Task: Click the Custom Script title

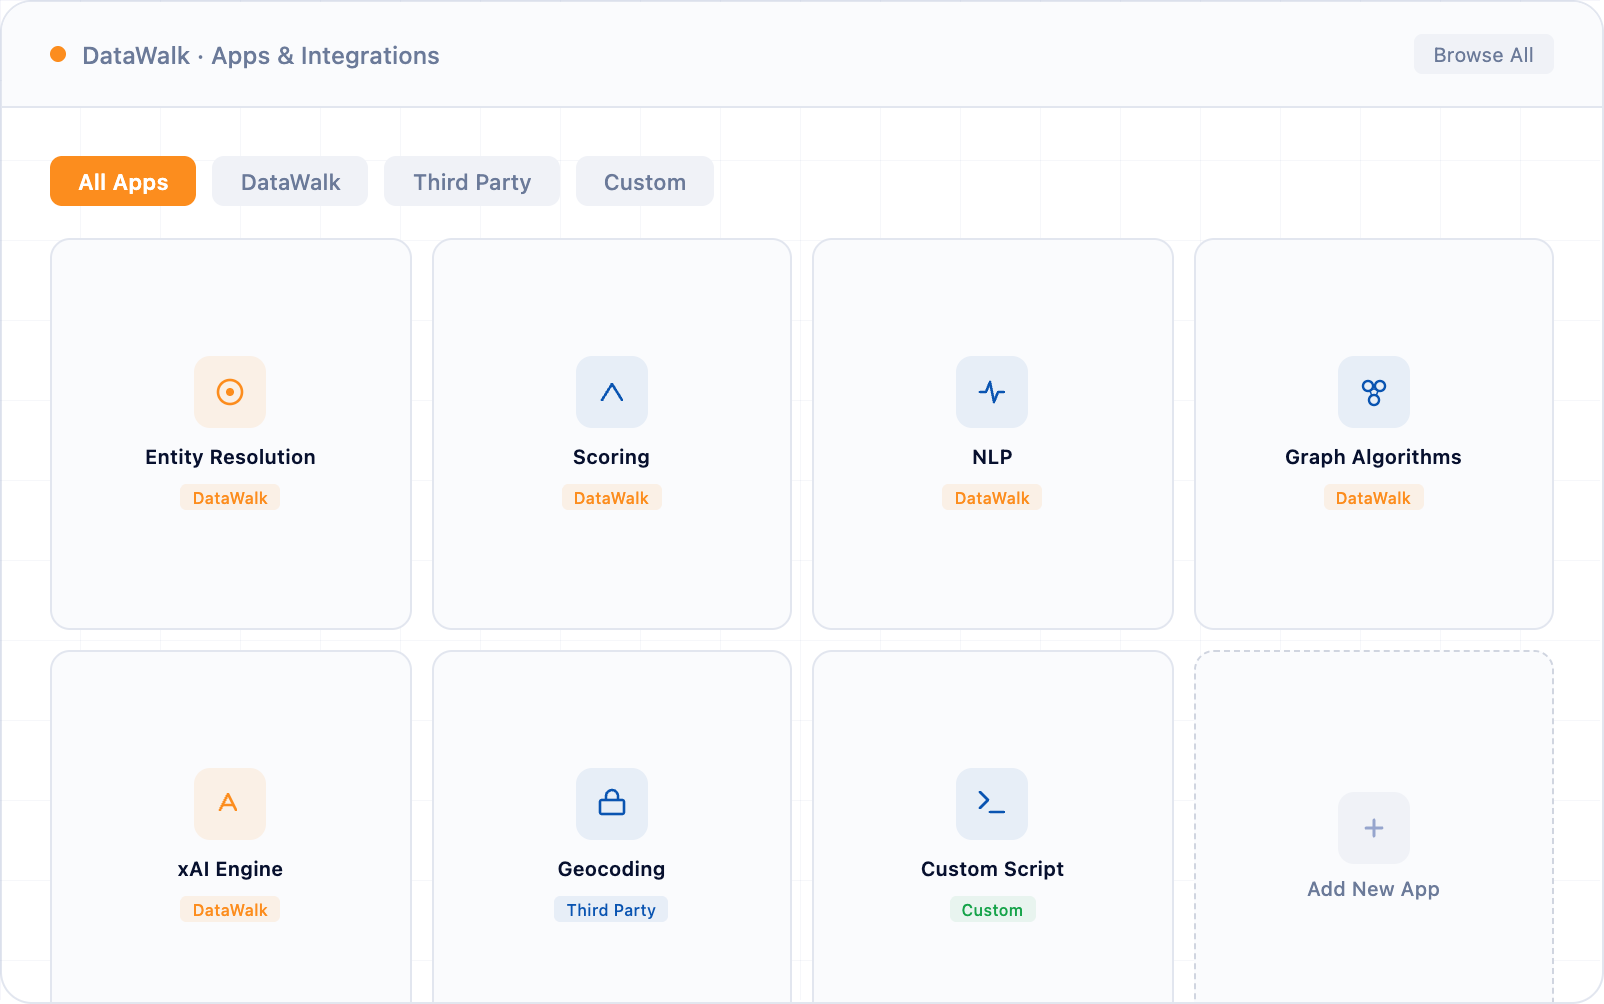Action: pos(992,869)
